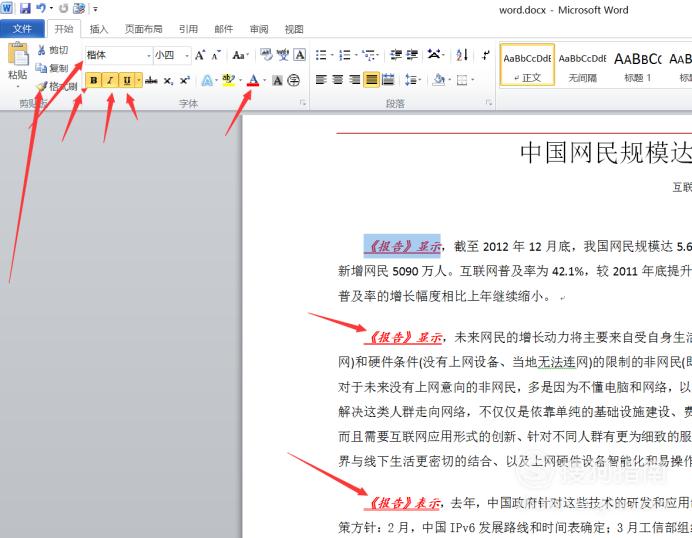692x538 pixels.
Task: Toggle Superscript formatting
Action: click(184, 80)
